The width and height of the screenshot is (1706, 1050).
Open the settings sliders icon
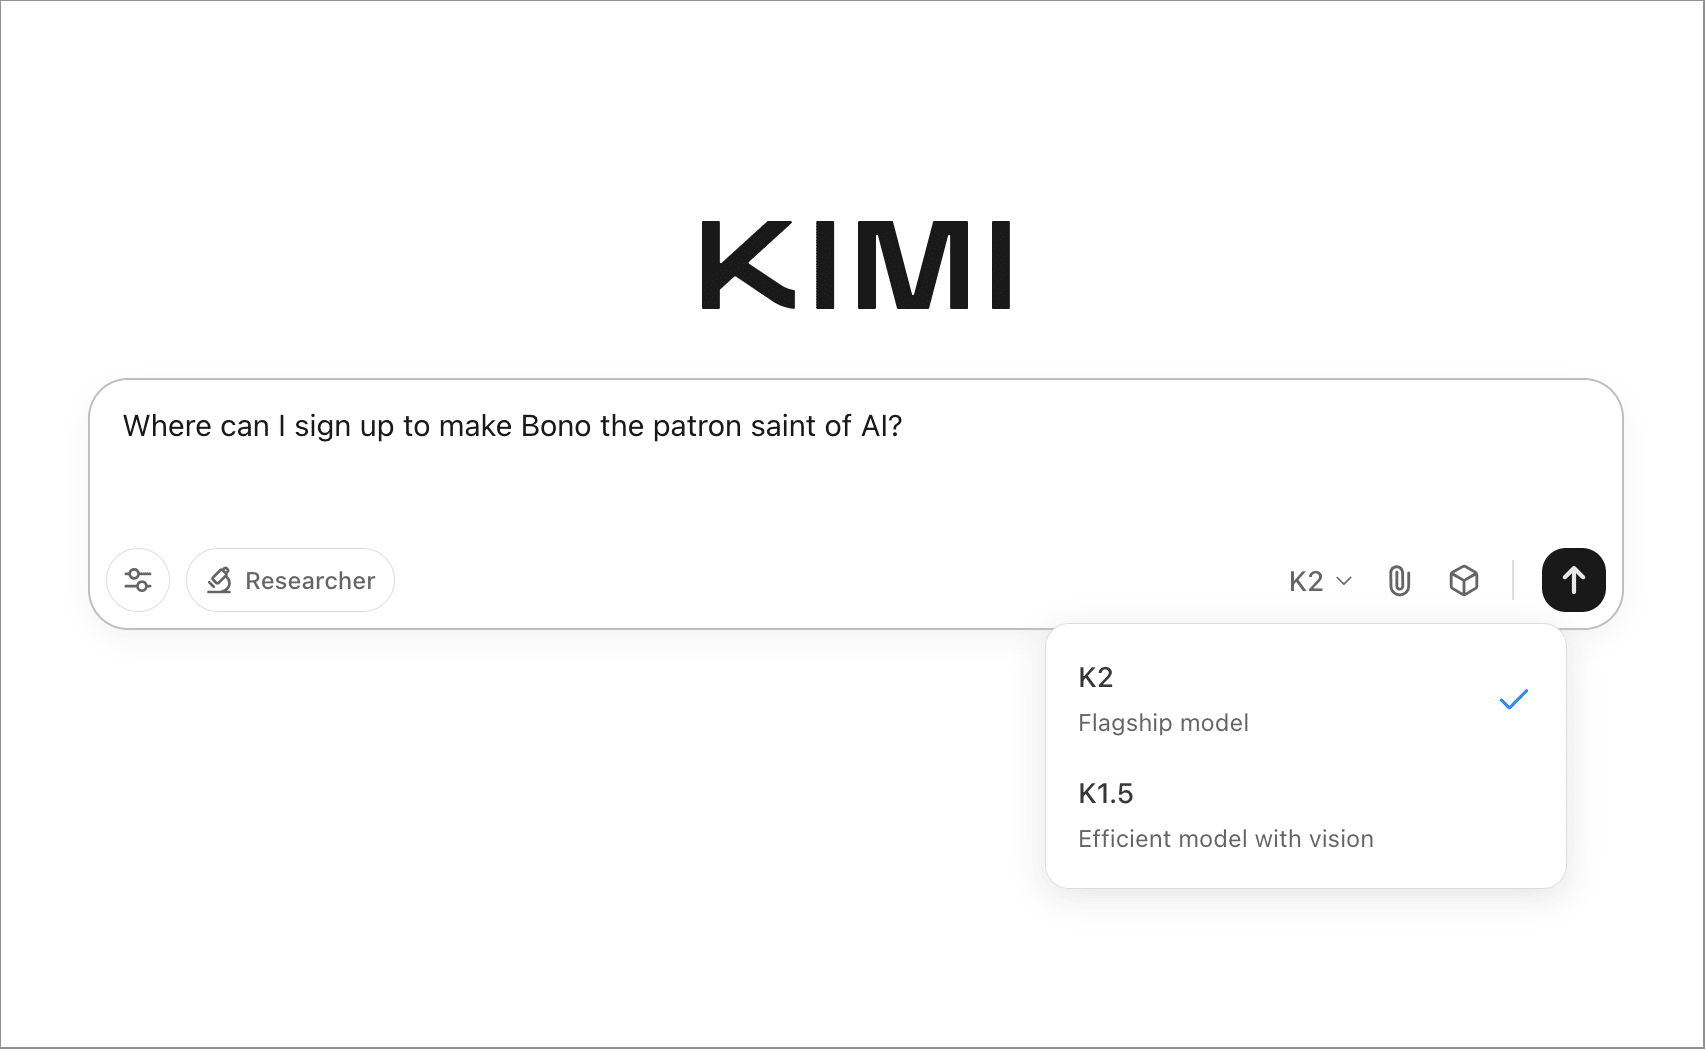pos(138,580)
